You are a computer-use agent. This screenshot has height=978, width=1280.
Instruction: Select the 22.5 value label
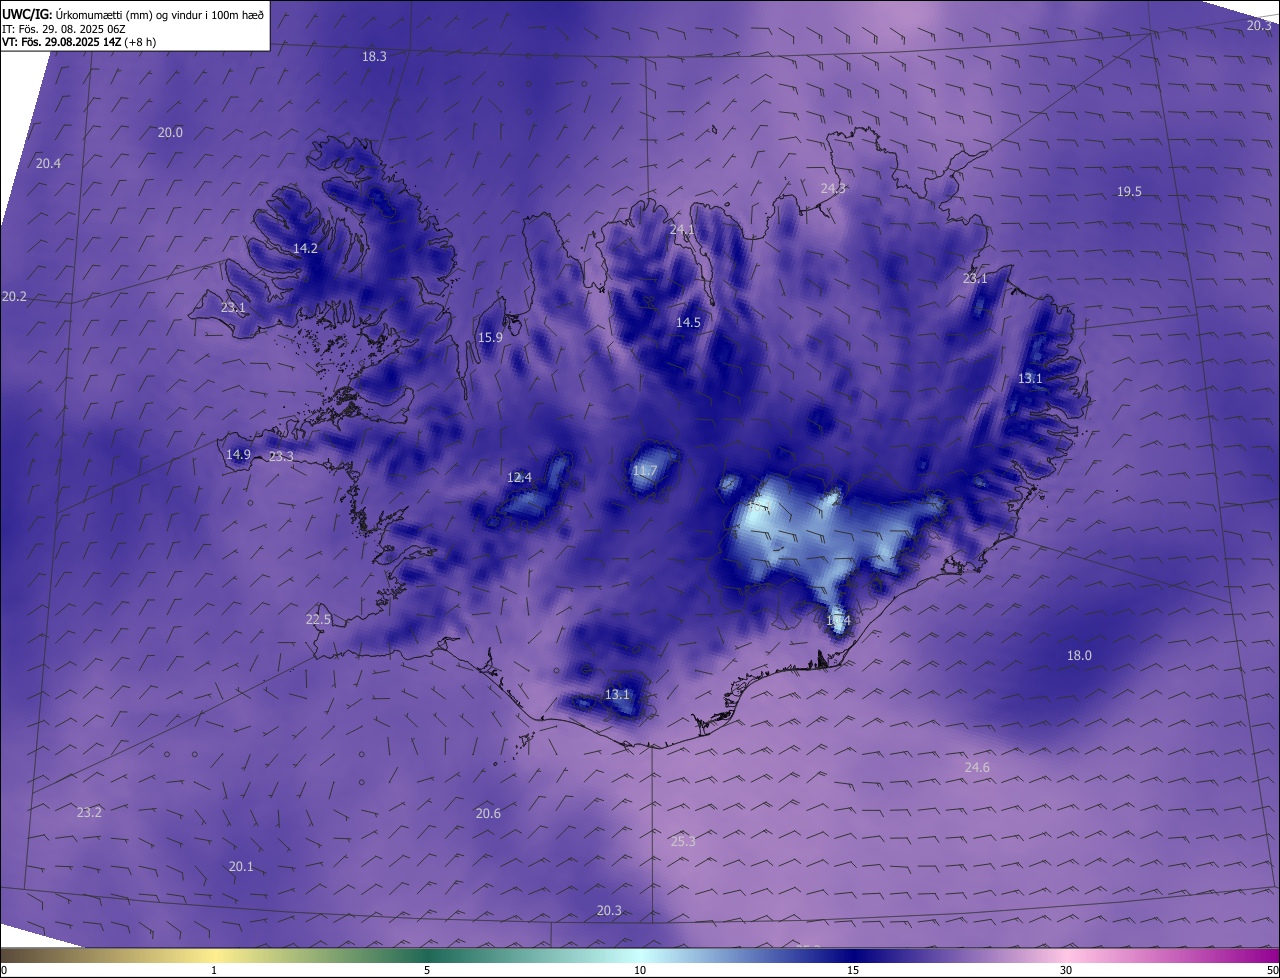pos(318,620)
